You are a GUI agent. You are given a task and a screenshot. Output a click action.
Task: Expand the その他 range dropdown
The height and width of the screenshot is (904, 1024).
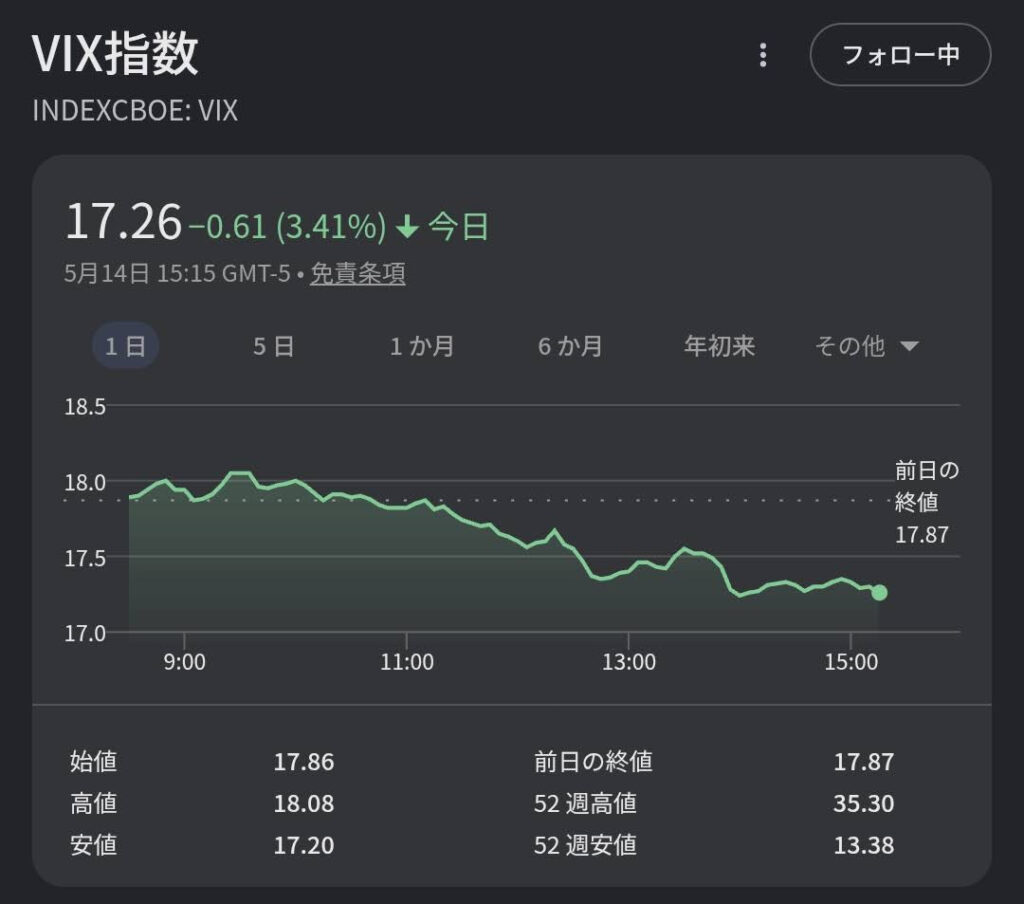[867, 346]
